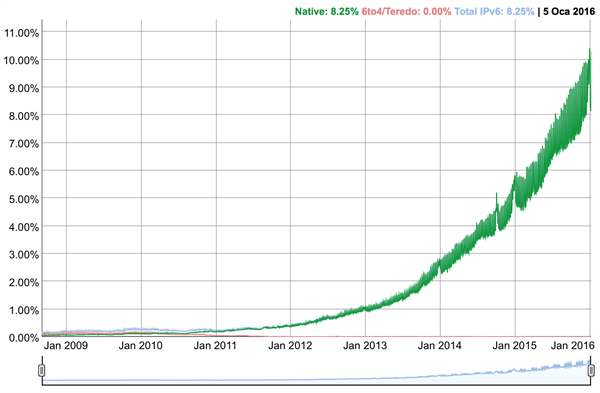
Task: Click the "3.00%" y-axis label
Action: [24, 254]
